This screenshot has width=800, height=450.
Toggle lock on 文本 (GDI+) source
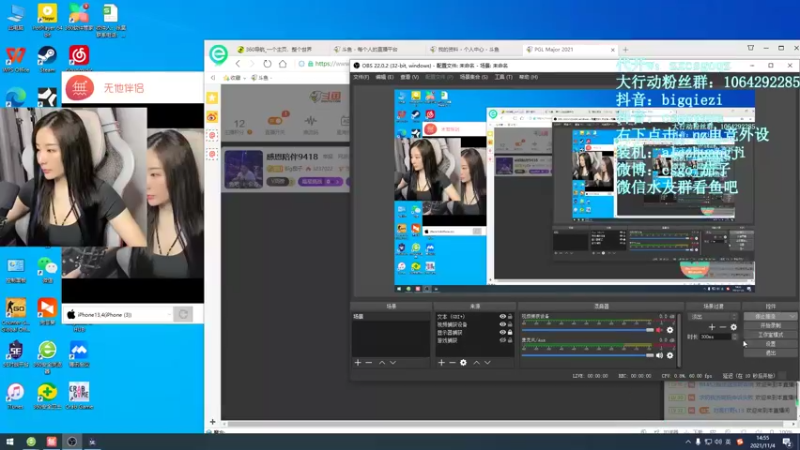[510, 317]
